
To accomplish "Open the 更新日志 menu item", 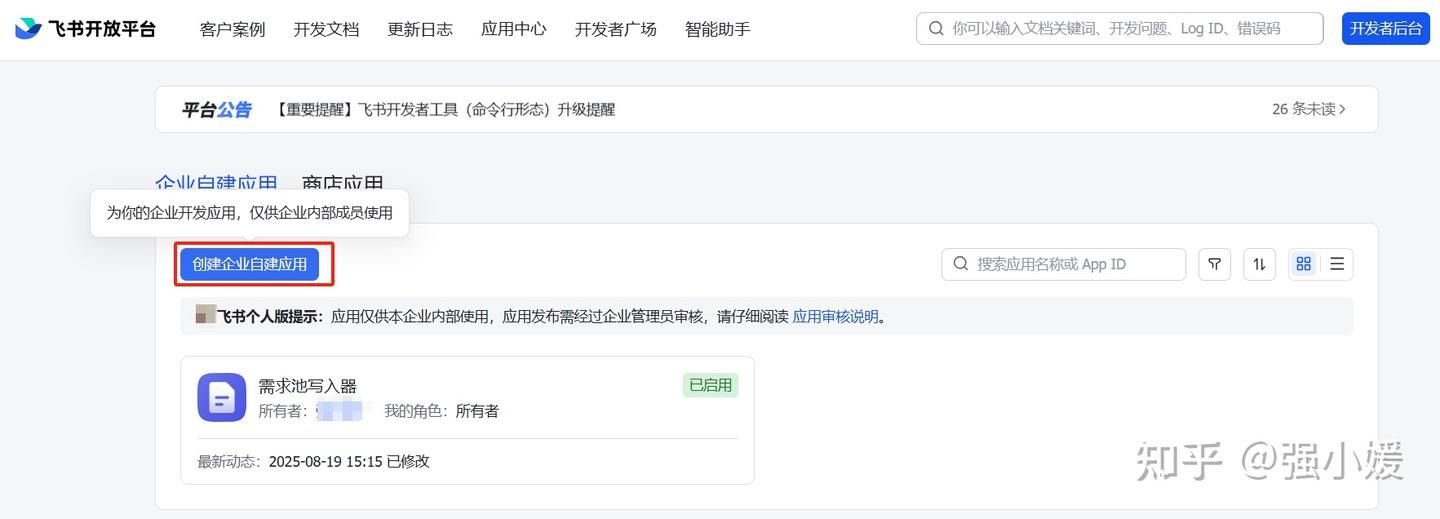I will click(420, 29).
